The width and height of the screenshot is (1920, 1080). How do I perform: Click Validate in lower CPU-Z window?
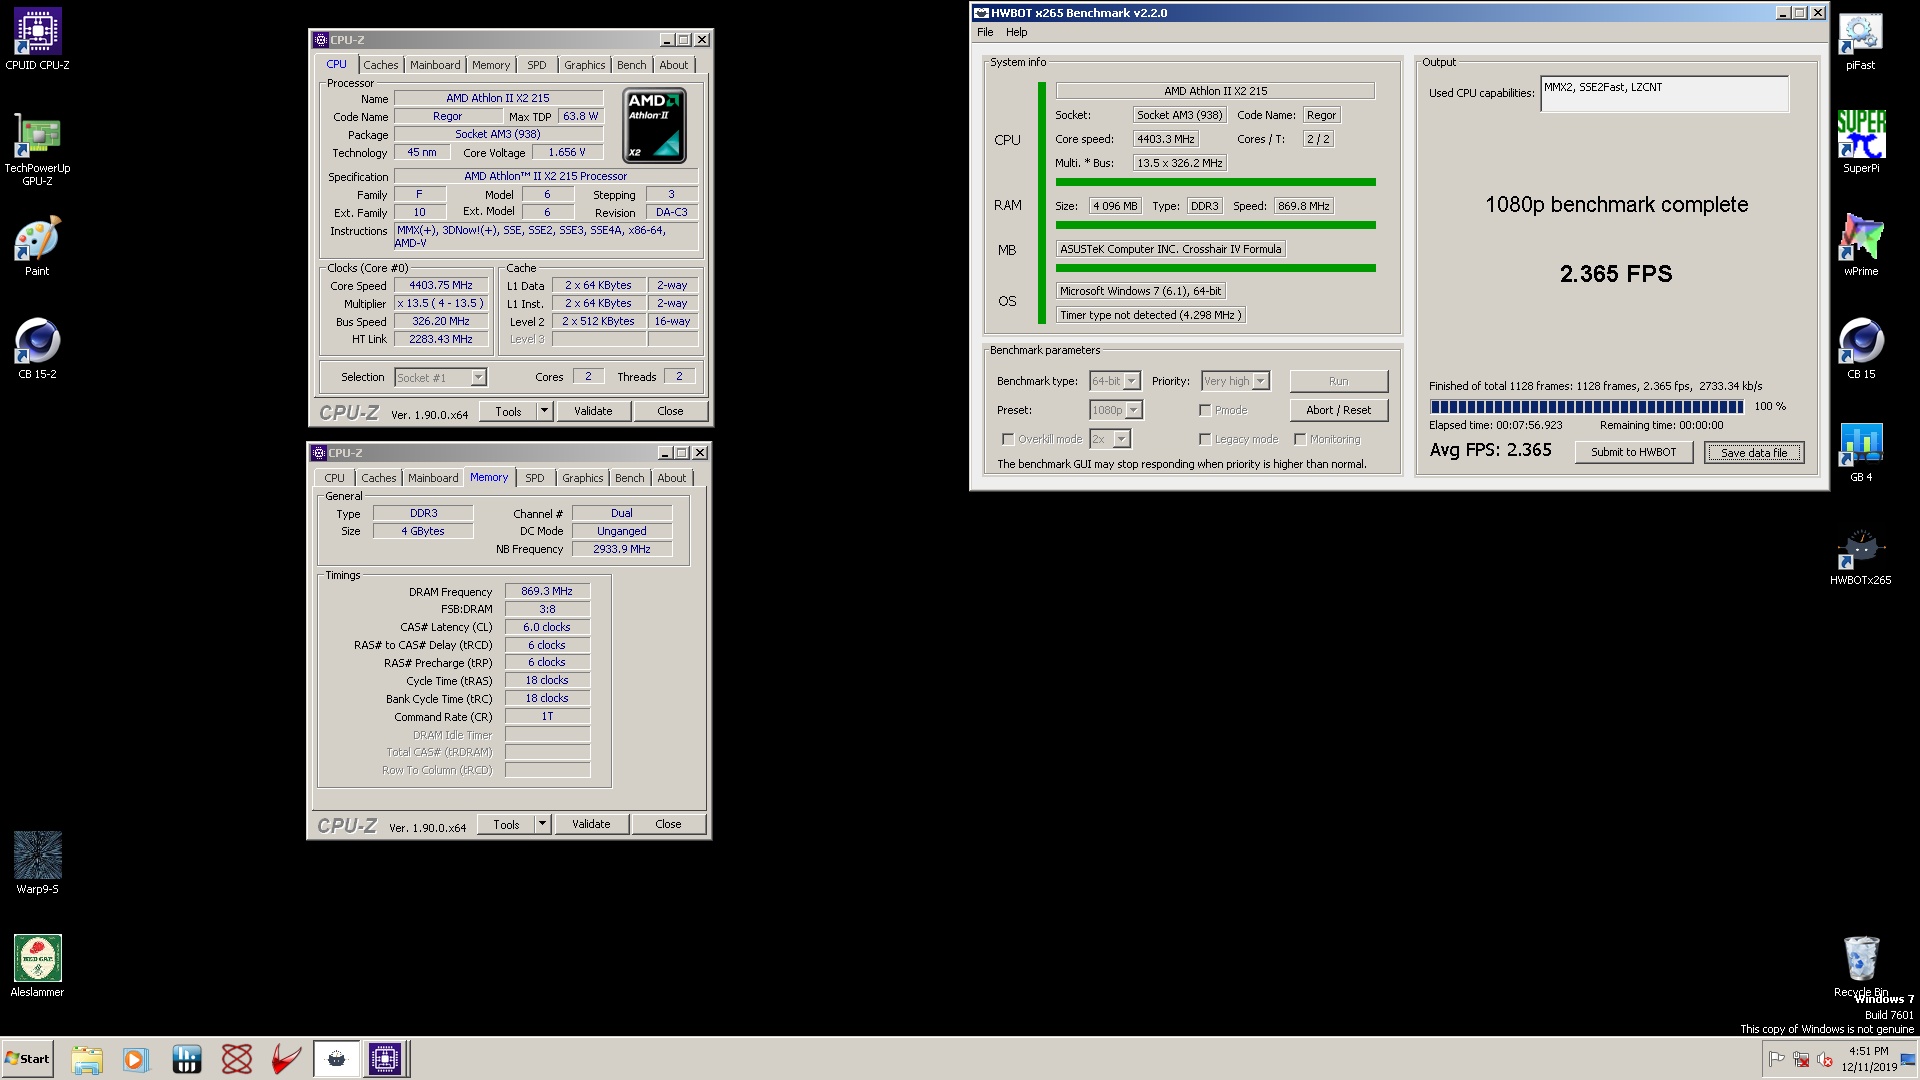pyautogui.click(x=591, y=824)
